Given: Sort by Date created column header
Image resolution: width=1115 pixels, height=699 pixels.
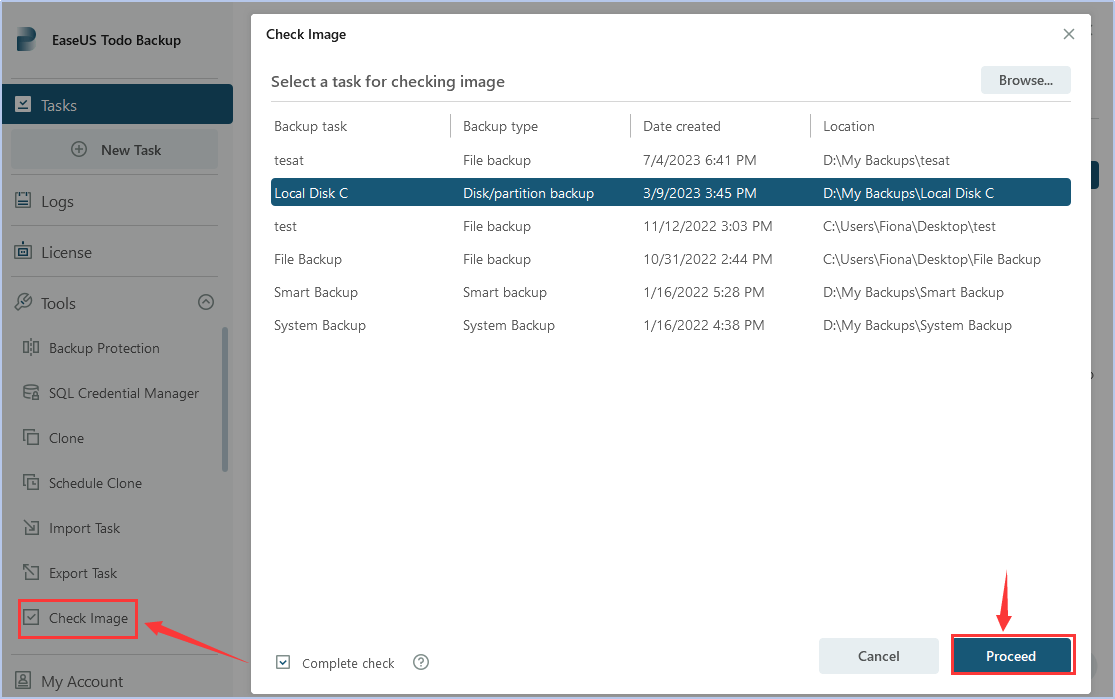Looking at the screenshot, I should (682, 126).
